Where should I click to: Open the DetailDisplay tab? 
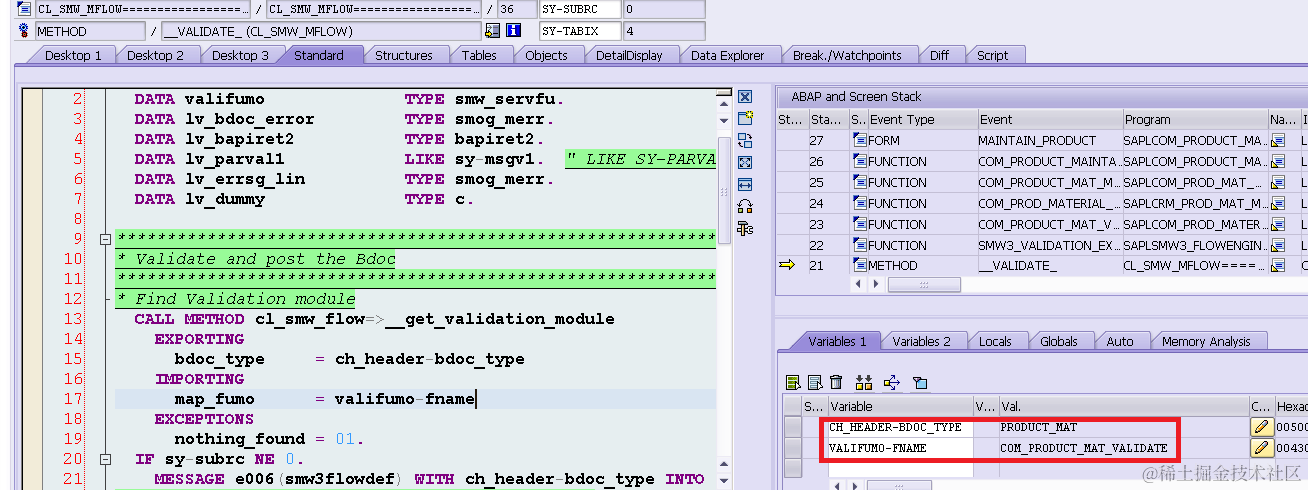coord(629,56)
